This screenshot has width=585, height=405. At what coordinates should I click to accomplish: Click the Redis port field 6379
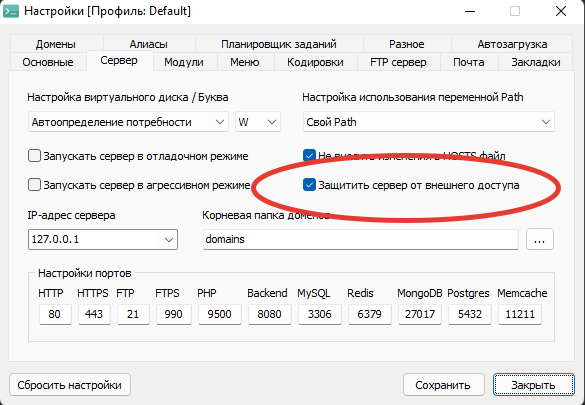pos(370,314)
